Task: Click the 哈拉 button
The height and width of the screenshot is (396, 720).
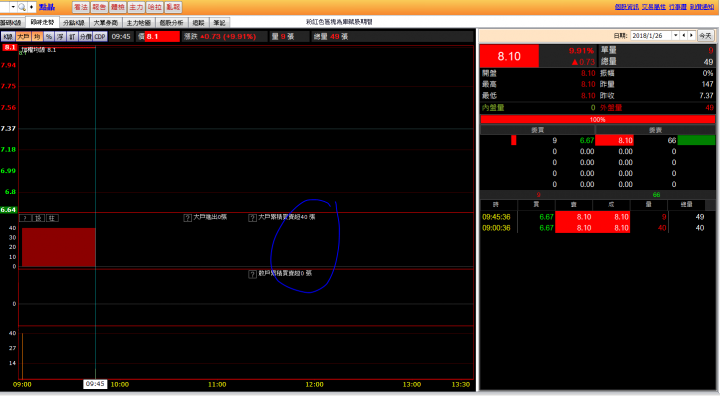Action: point(155,7)
